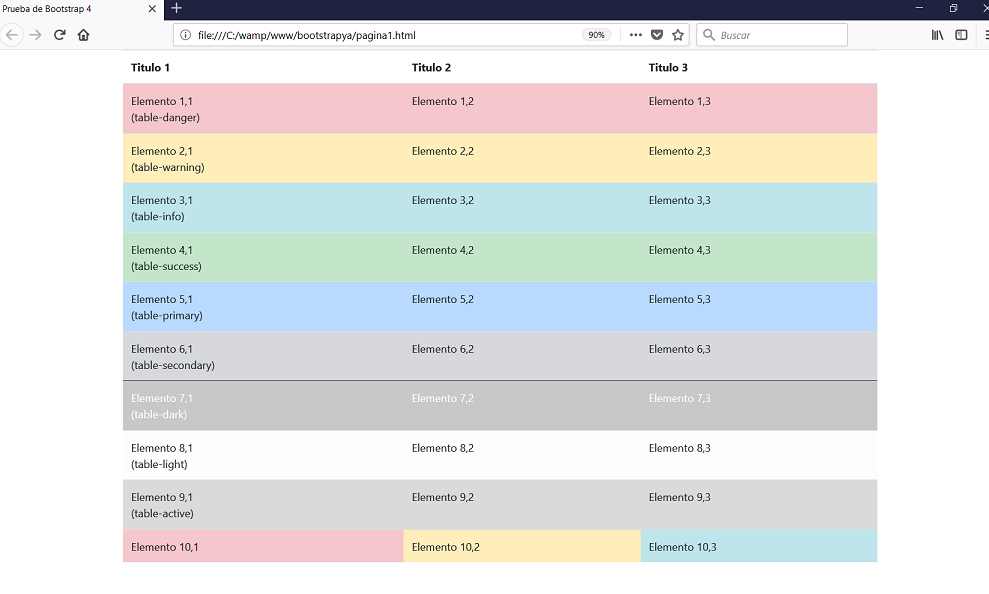The width and height of the screenshot is (989, 594).
Task: Select the blue Elemento 10,3 cell
Action: [x=759, y=546]
